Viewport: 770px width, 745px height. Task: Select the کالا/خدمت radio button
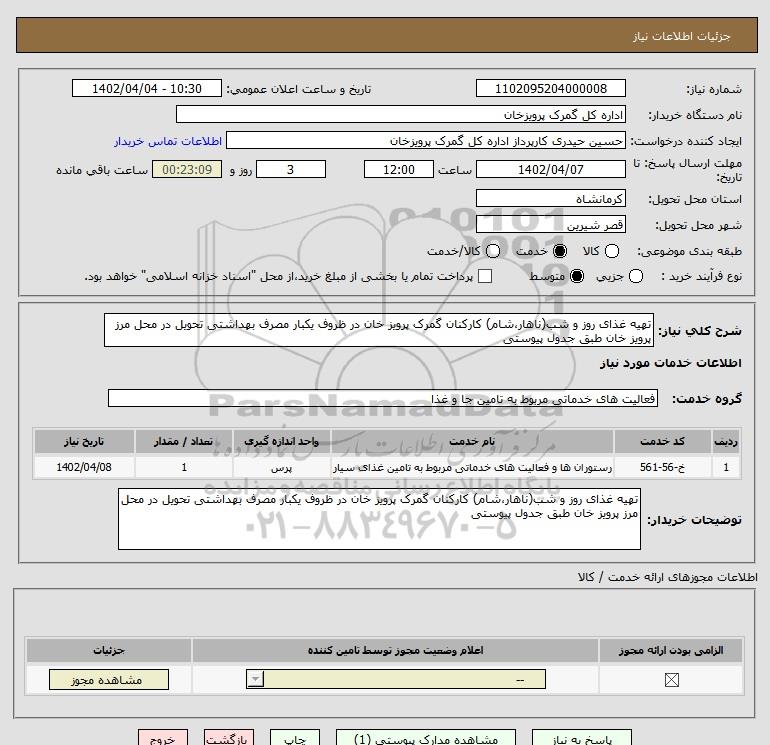(493, 251)
